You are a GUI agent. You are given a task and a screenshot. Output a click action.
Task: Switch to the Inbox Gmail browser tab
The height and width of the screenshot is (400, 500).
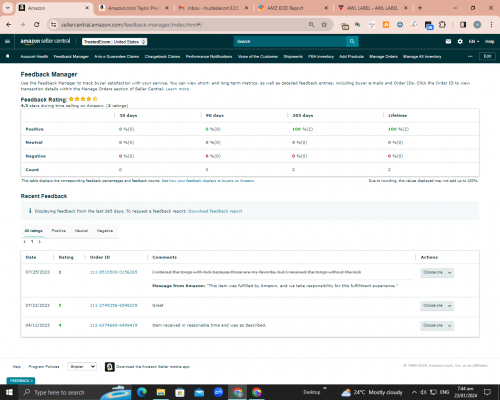[x=213, y=8]
